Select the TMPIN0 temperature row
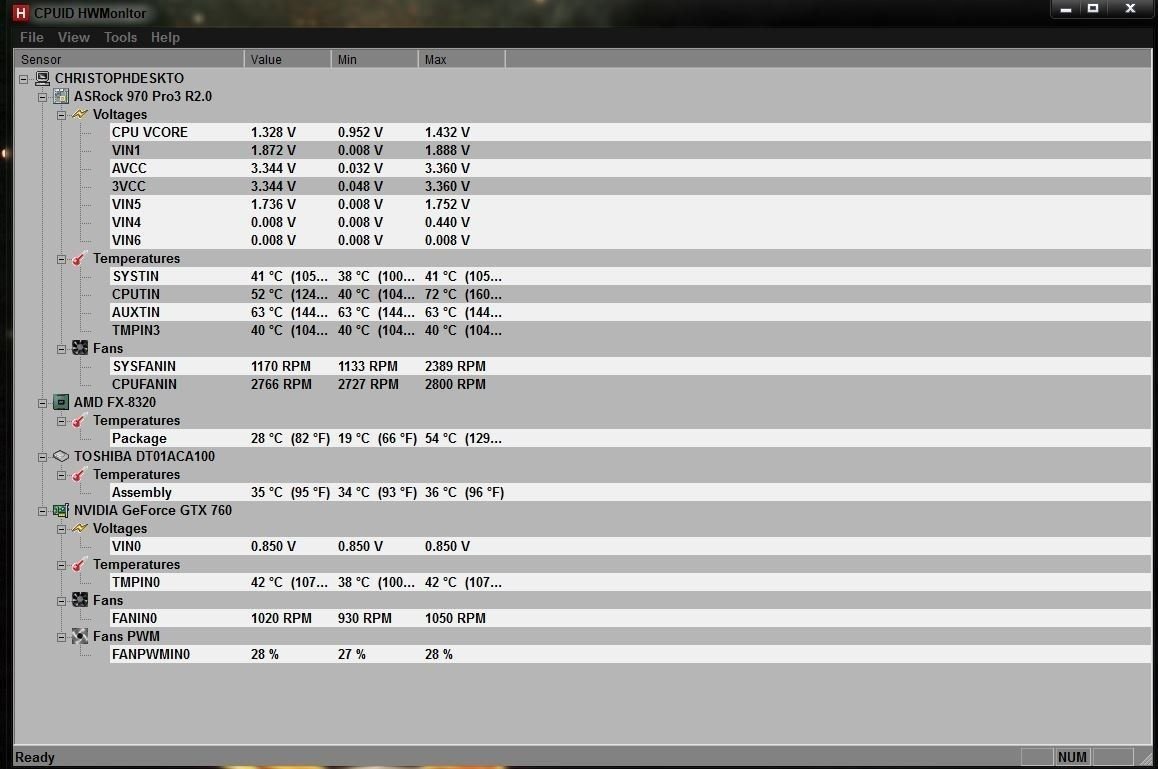This screenshot has height=769, width=1158. click(630, 582)
